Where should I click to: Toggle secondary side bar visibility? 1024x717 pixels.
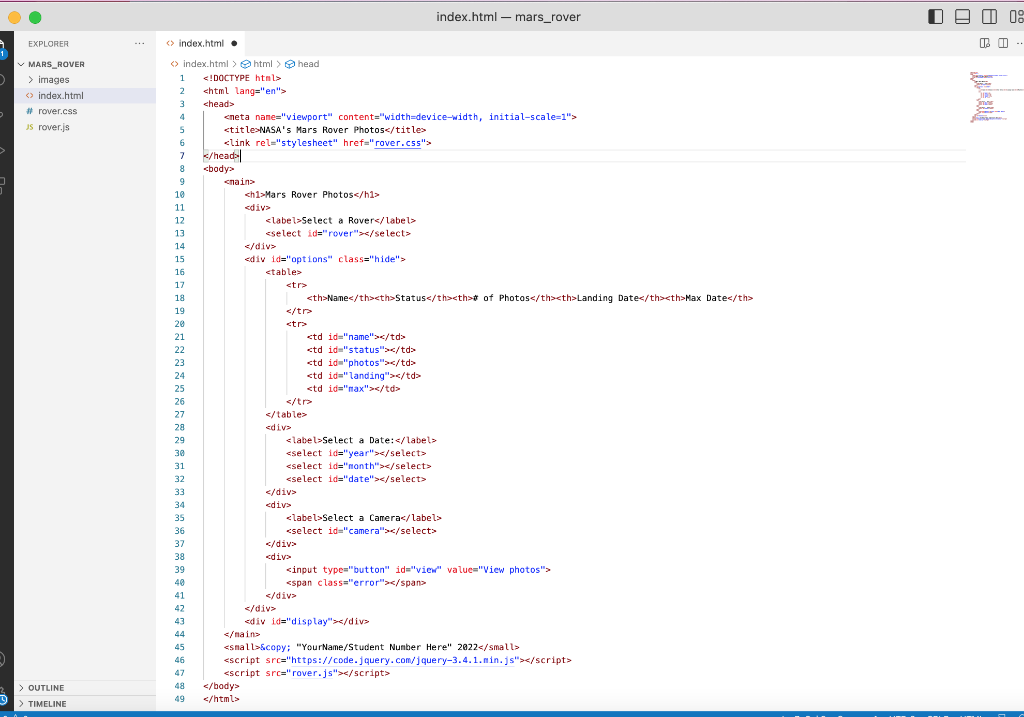coord(989,17)
